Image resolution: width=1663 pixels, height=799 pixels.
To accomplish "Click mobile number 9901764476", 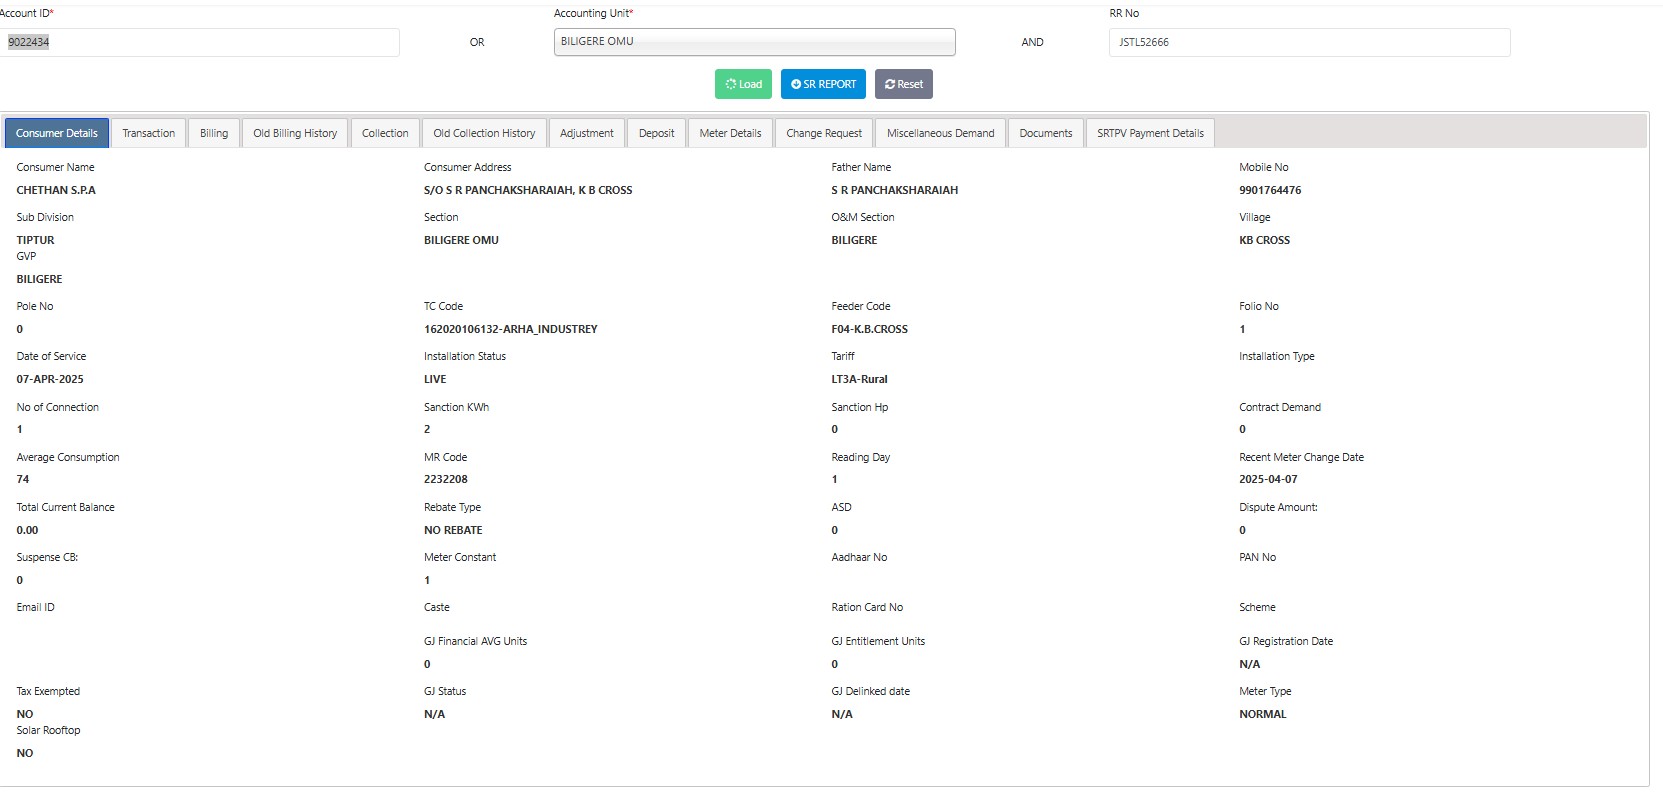I will pos(1270,190).
